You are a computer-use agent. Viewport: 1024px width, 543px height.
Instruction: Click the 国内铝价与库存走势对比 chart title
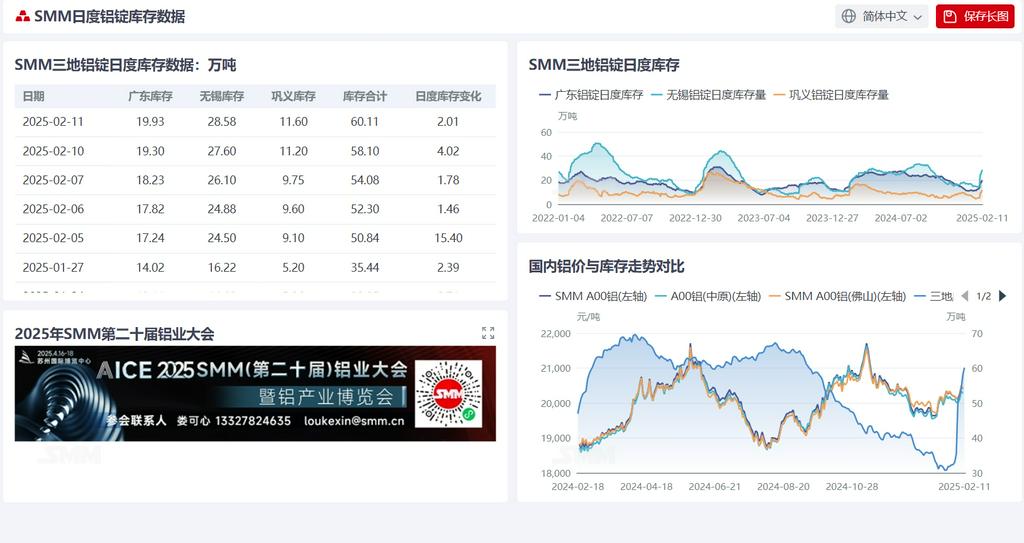point(606,266)
